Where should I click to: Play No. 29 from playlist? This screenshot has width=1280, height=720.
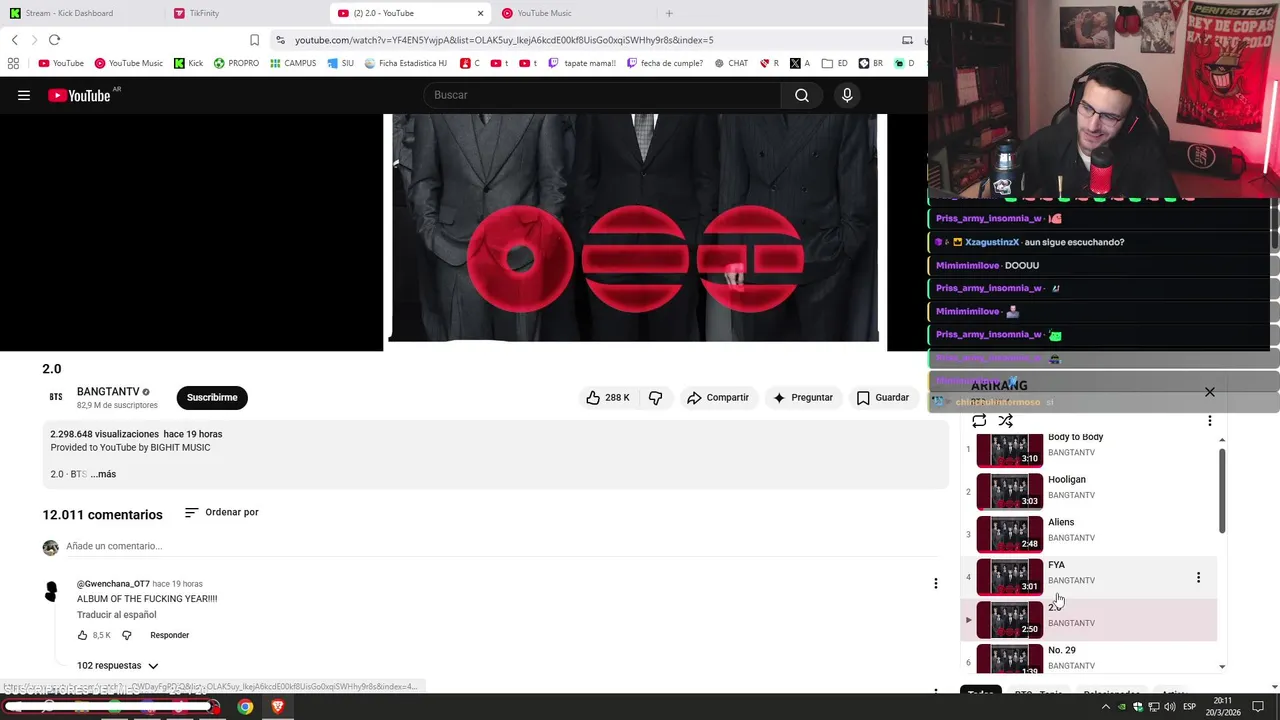coord(1090,658)
